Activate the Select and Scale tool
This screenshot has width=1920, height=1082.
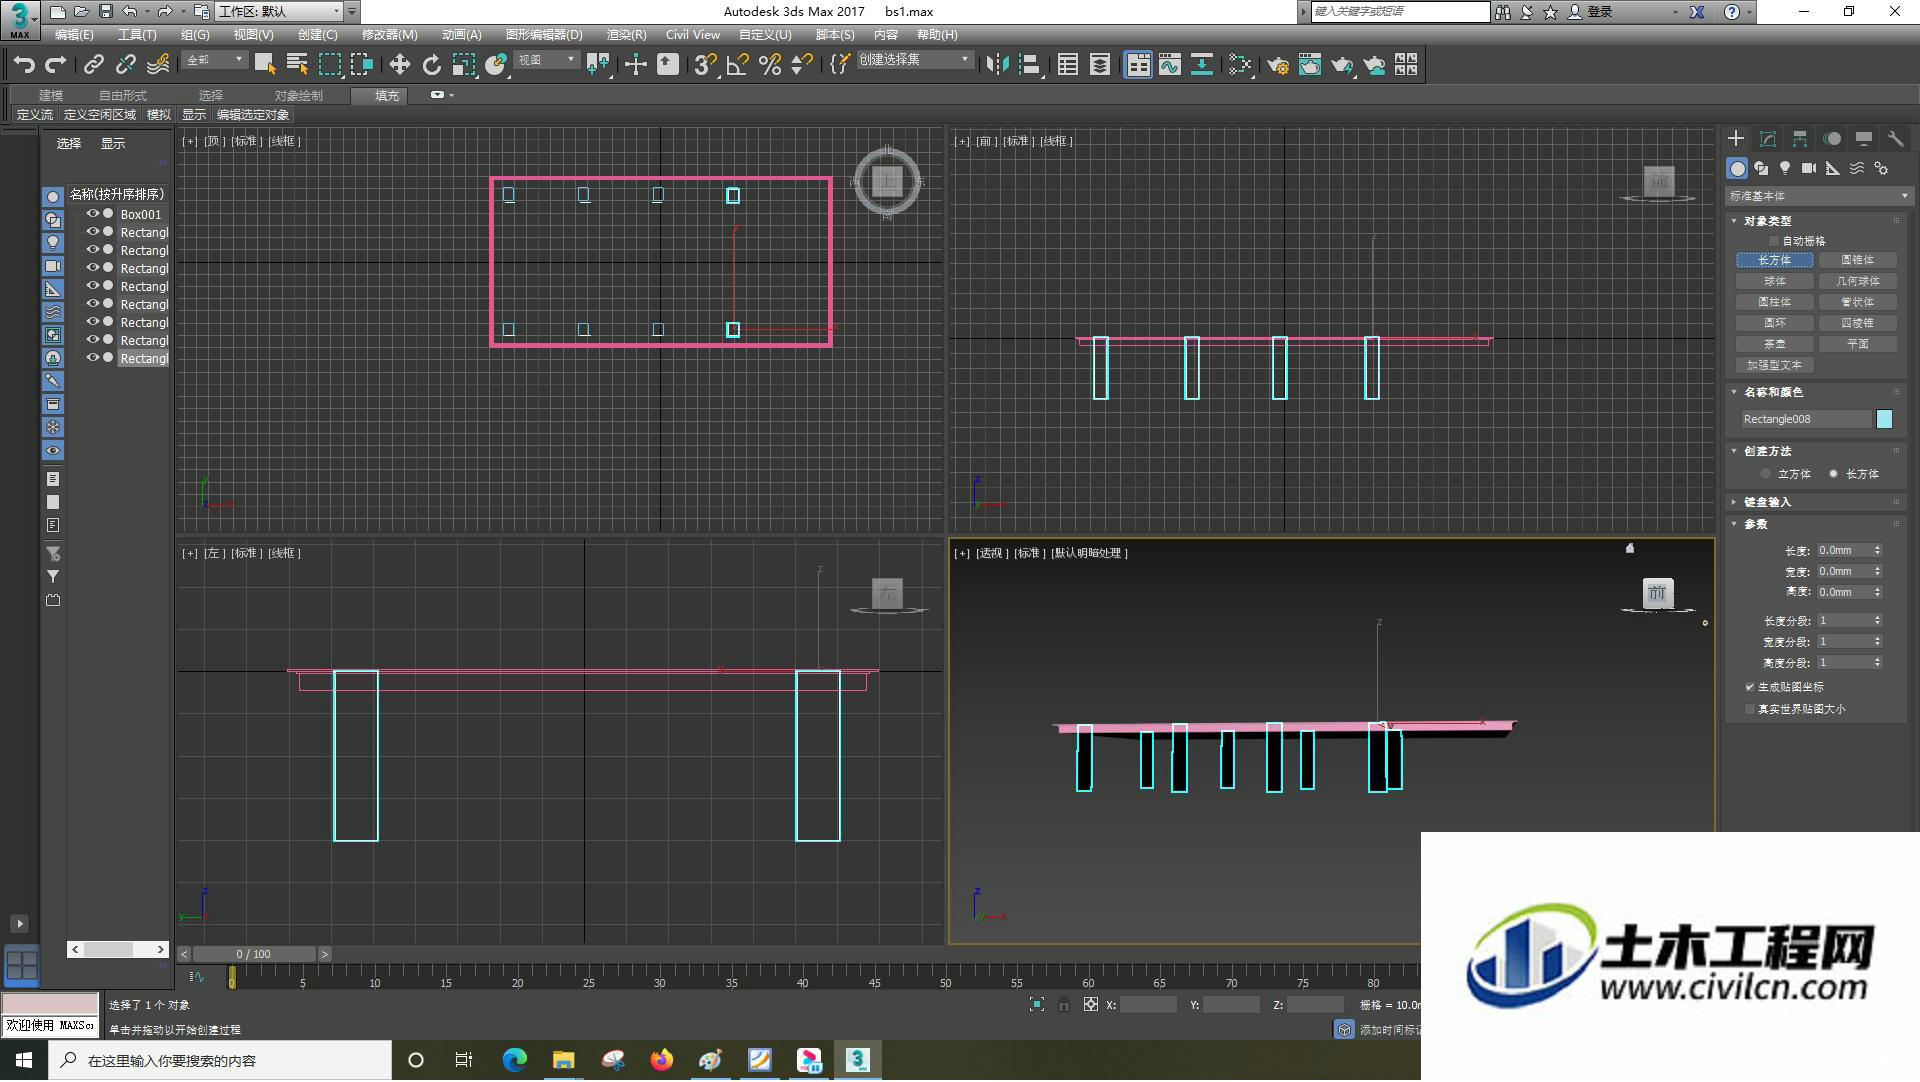click(463, 65)
